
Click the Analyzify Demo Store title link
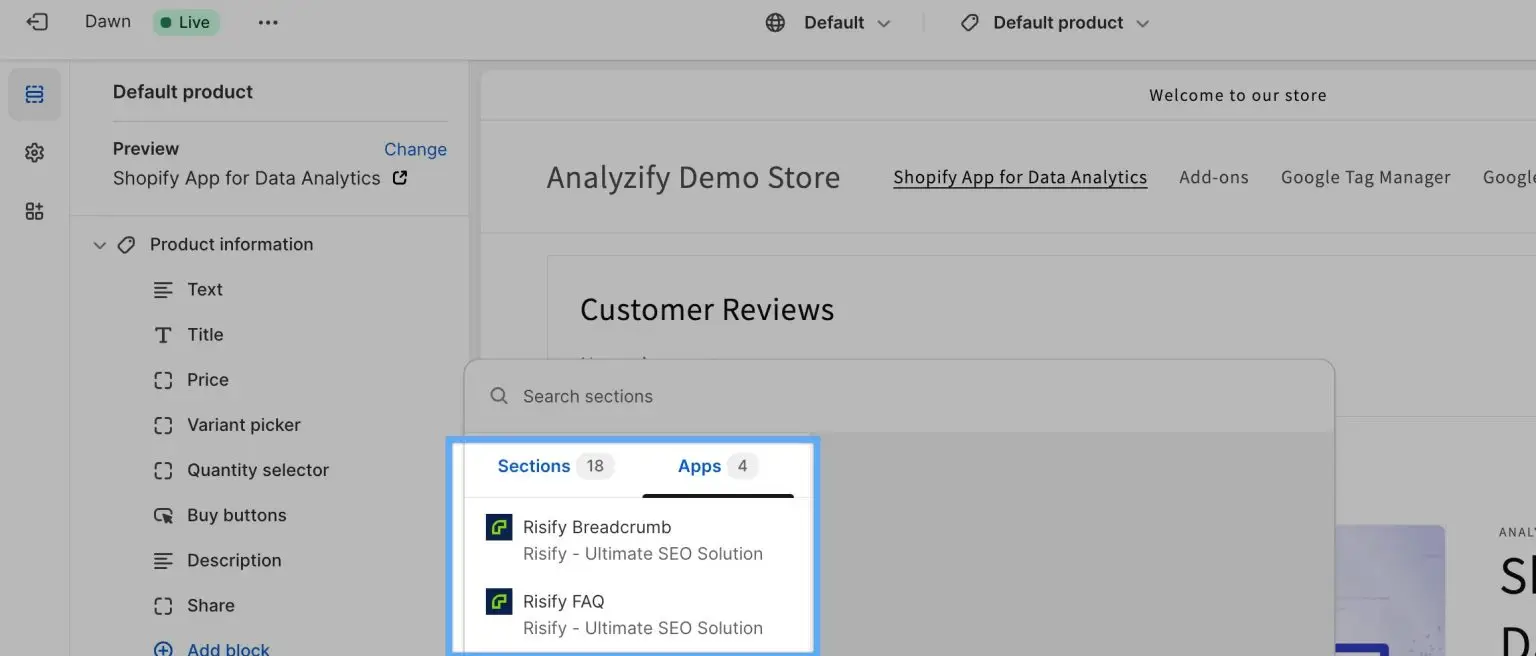tap(693, 177)
